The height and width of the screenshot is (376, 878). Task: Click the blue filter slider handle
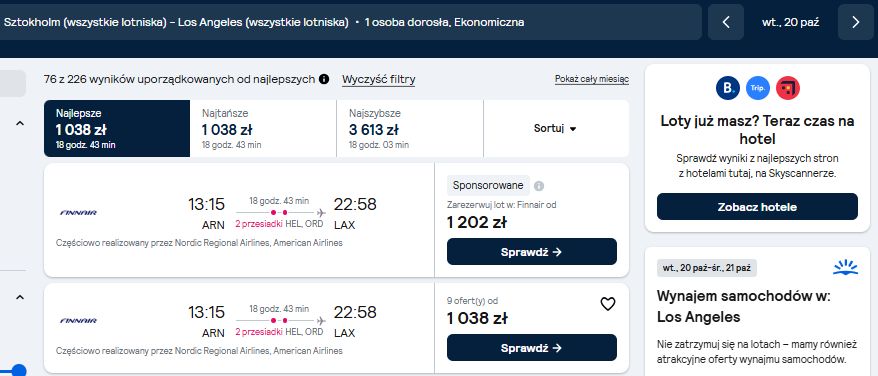click(x=19, y=370)
